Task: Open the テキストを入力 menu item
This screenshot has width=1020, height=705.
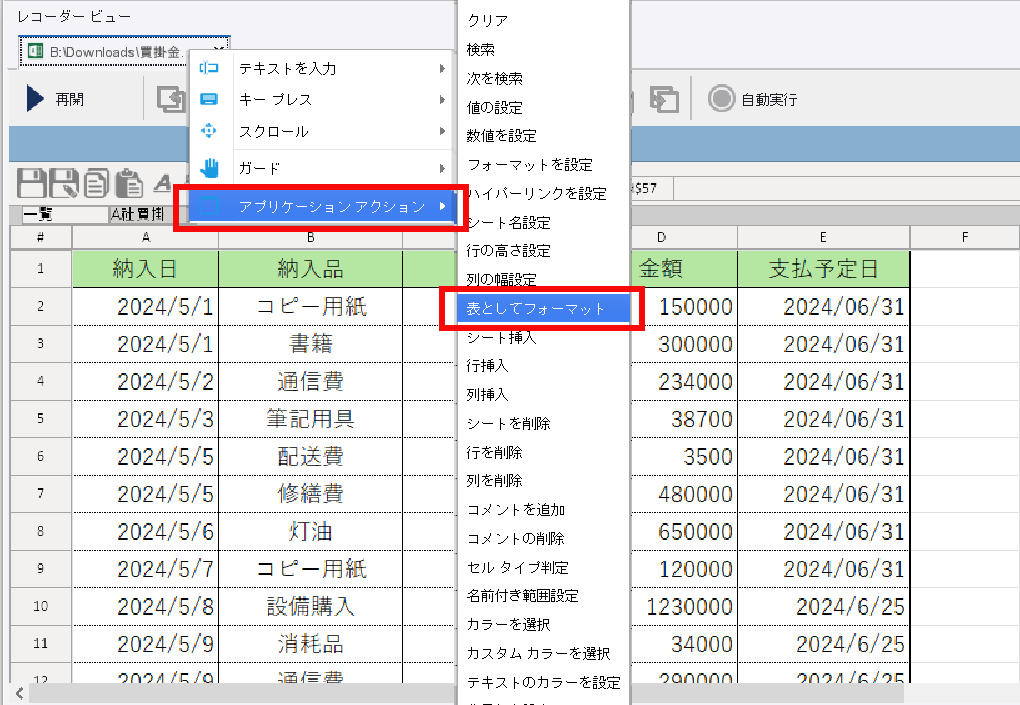Action: pos(321,68)
